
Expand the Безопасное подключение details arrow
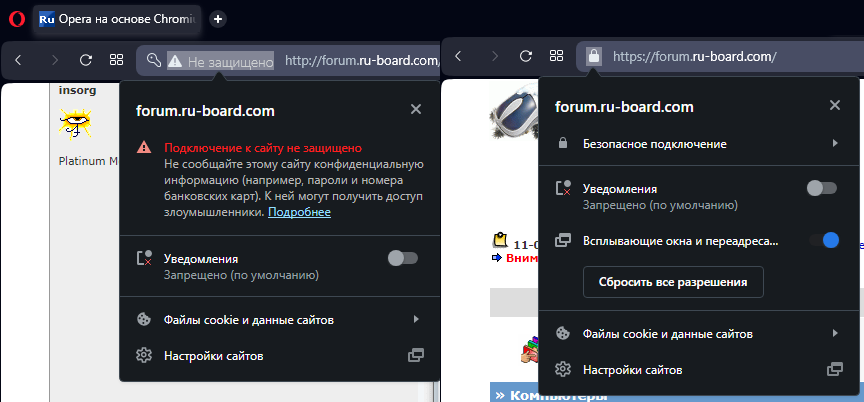834,144
